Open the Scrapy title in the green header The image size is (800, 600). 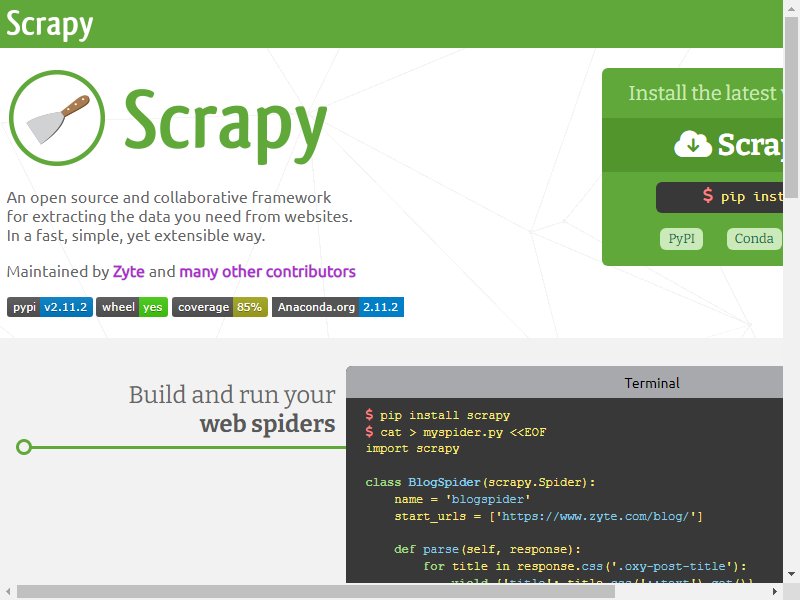[x=49, y=24]
